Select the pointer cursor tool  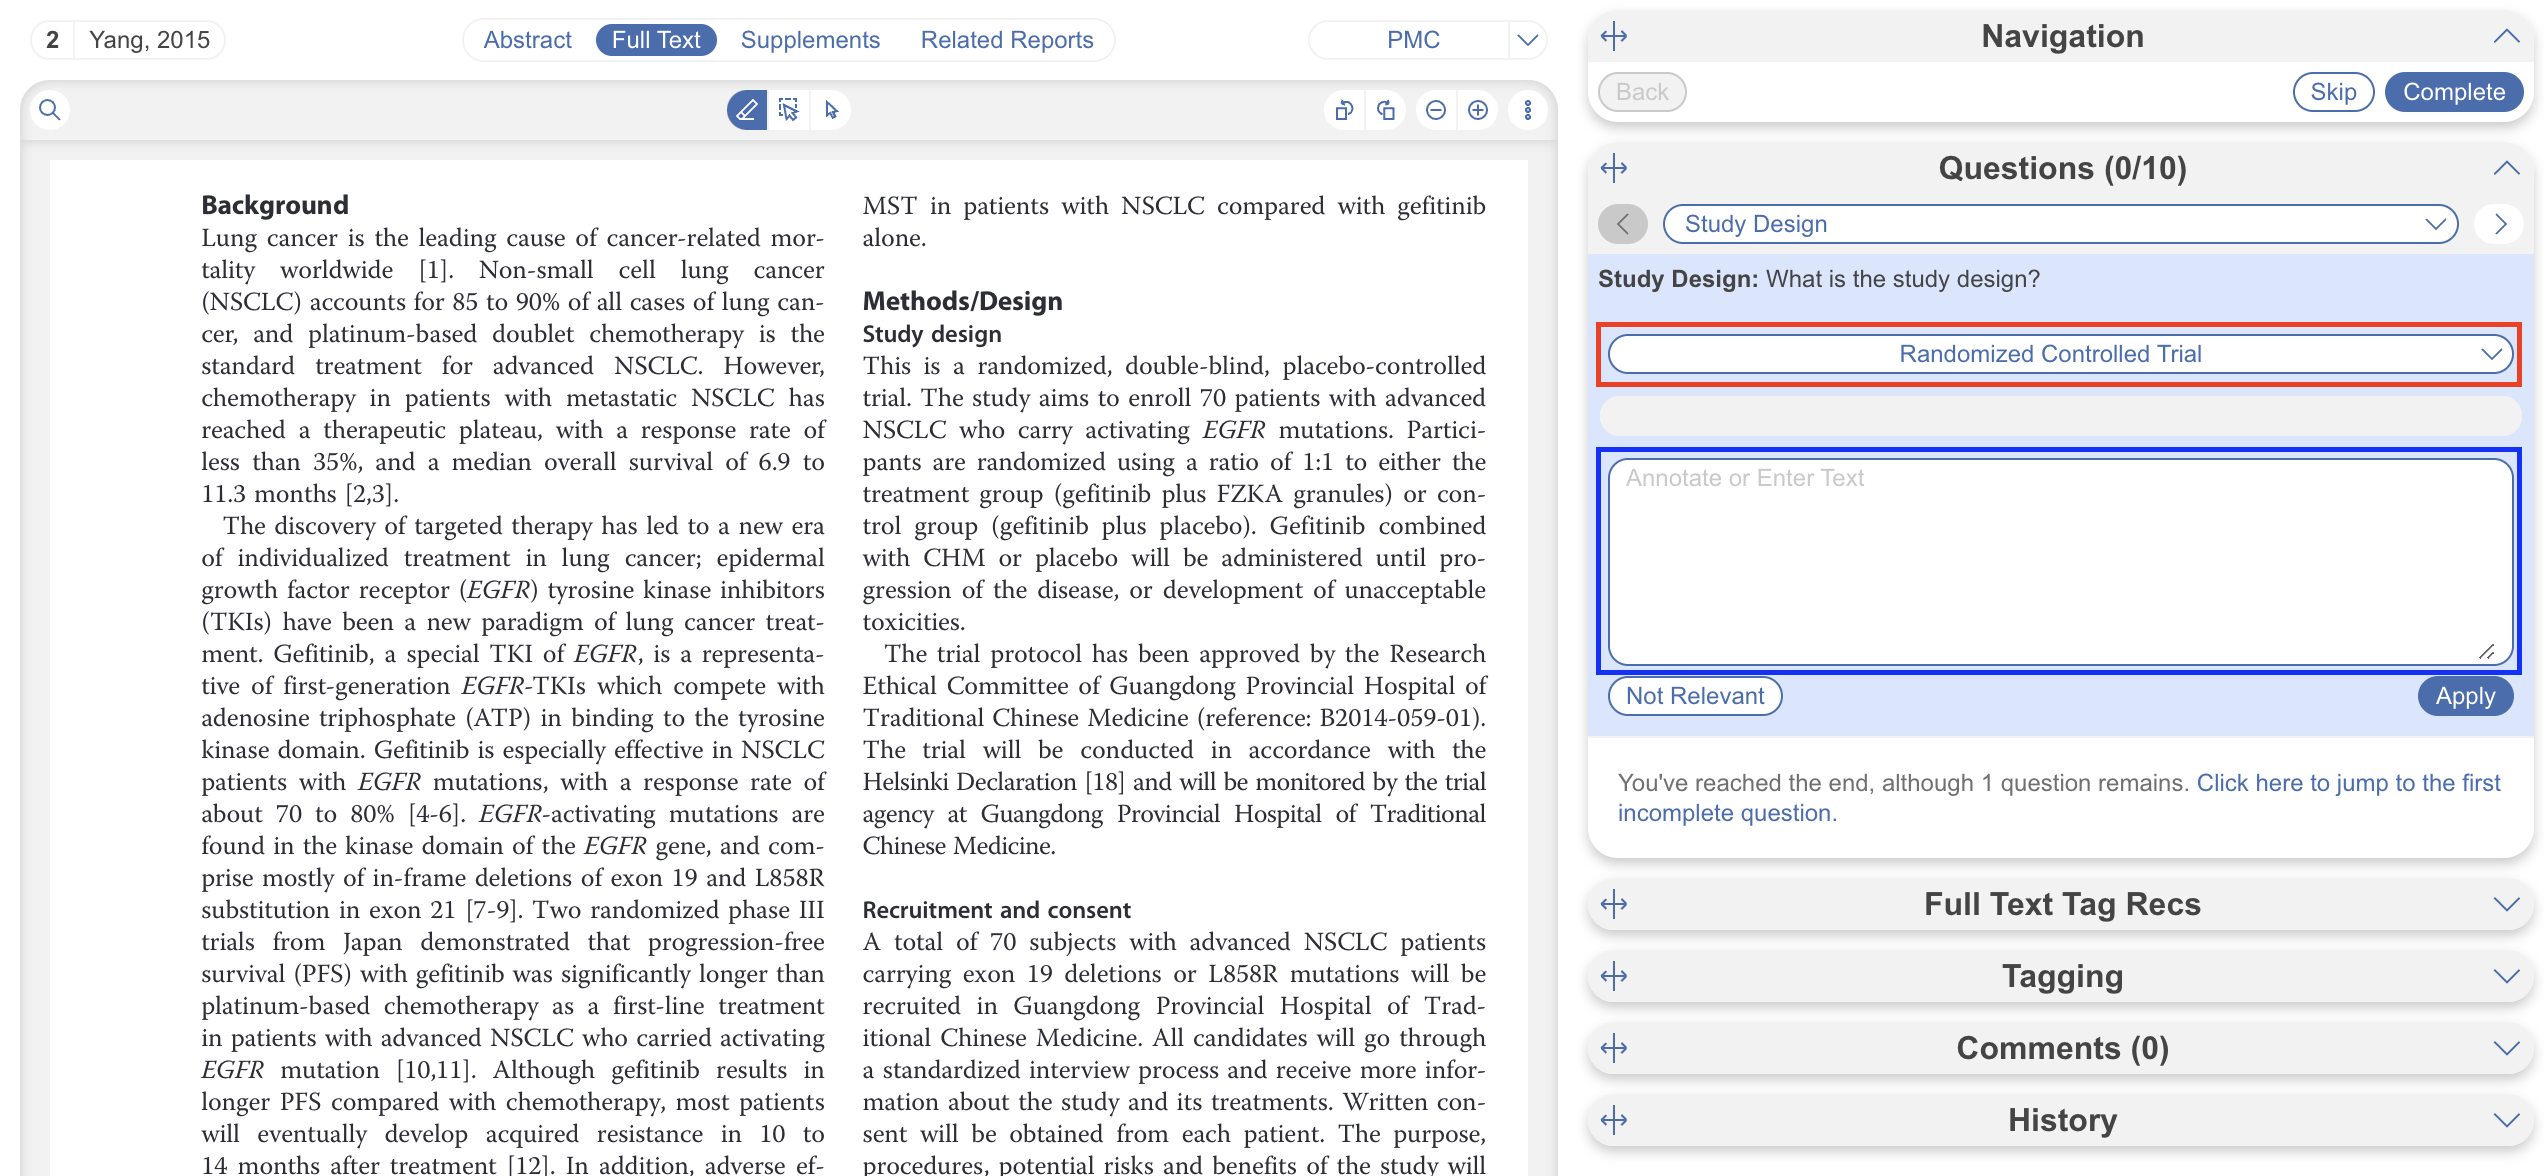[831, 110]
